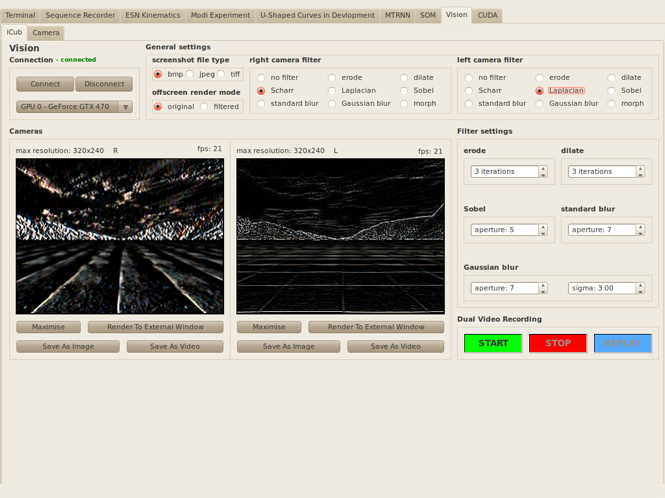Set right camera filter to Sobel
The width and height of the screenshot is (665, 498).
[x=404, y=91]
